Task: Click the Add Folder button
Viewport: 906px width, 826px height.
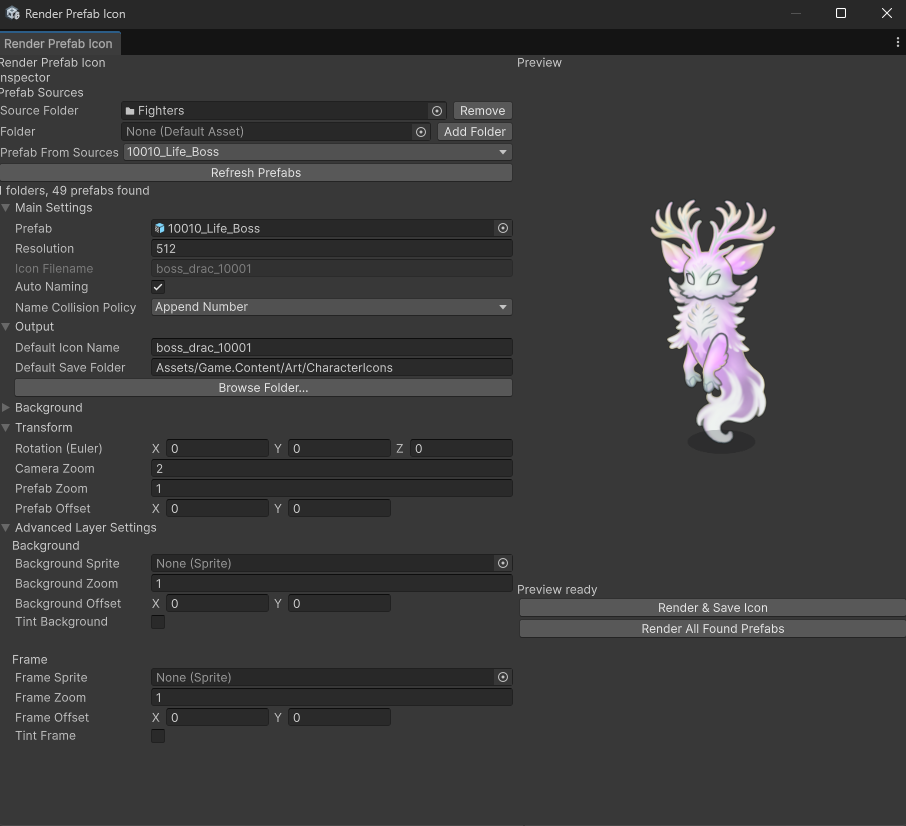Action: [474, 132]
